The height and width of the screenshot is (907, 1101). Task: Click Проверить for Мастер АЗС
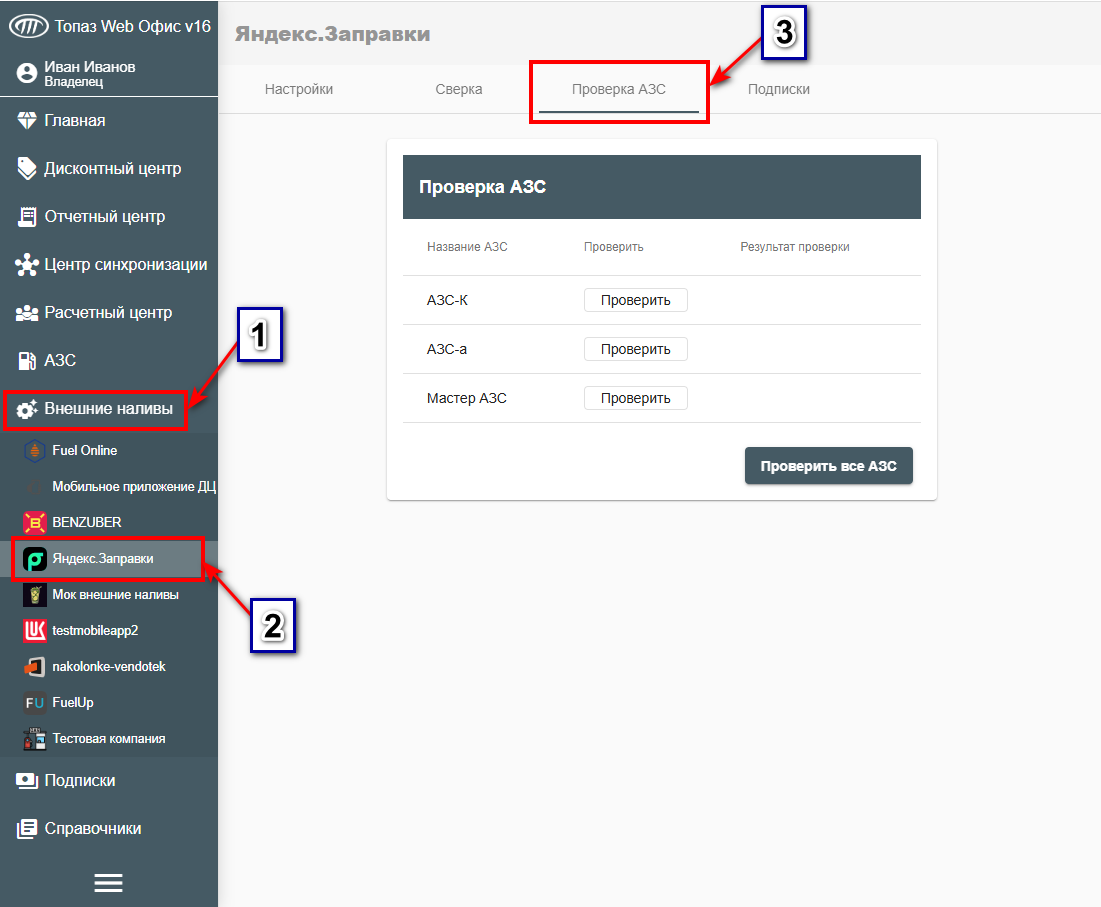pyautogui.click(x=635, y=399)
